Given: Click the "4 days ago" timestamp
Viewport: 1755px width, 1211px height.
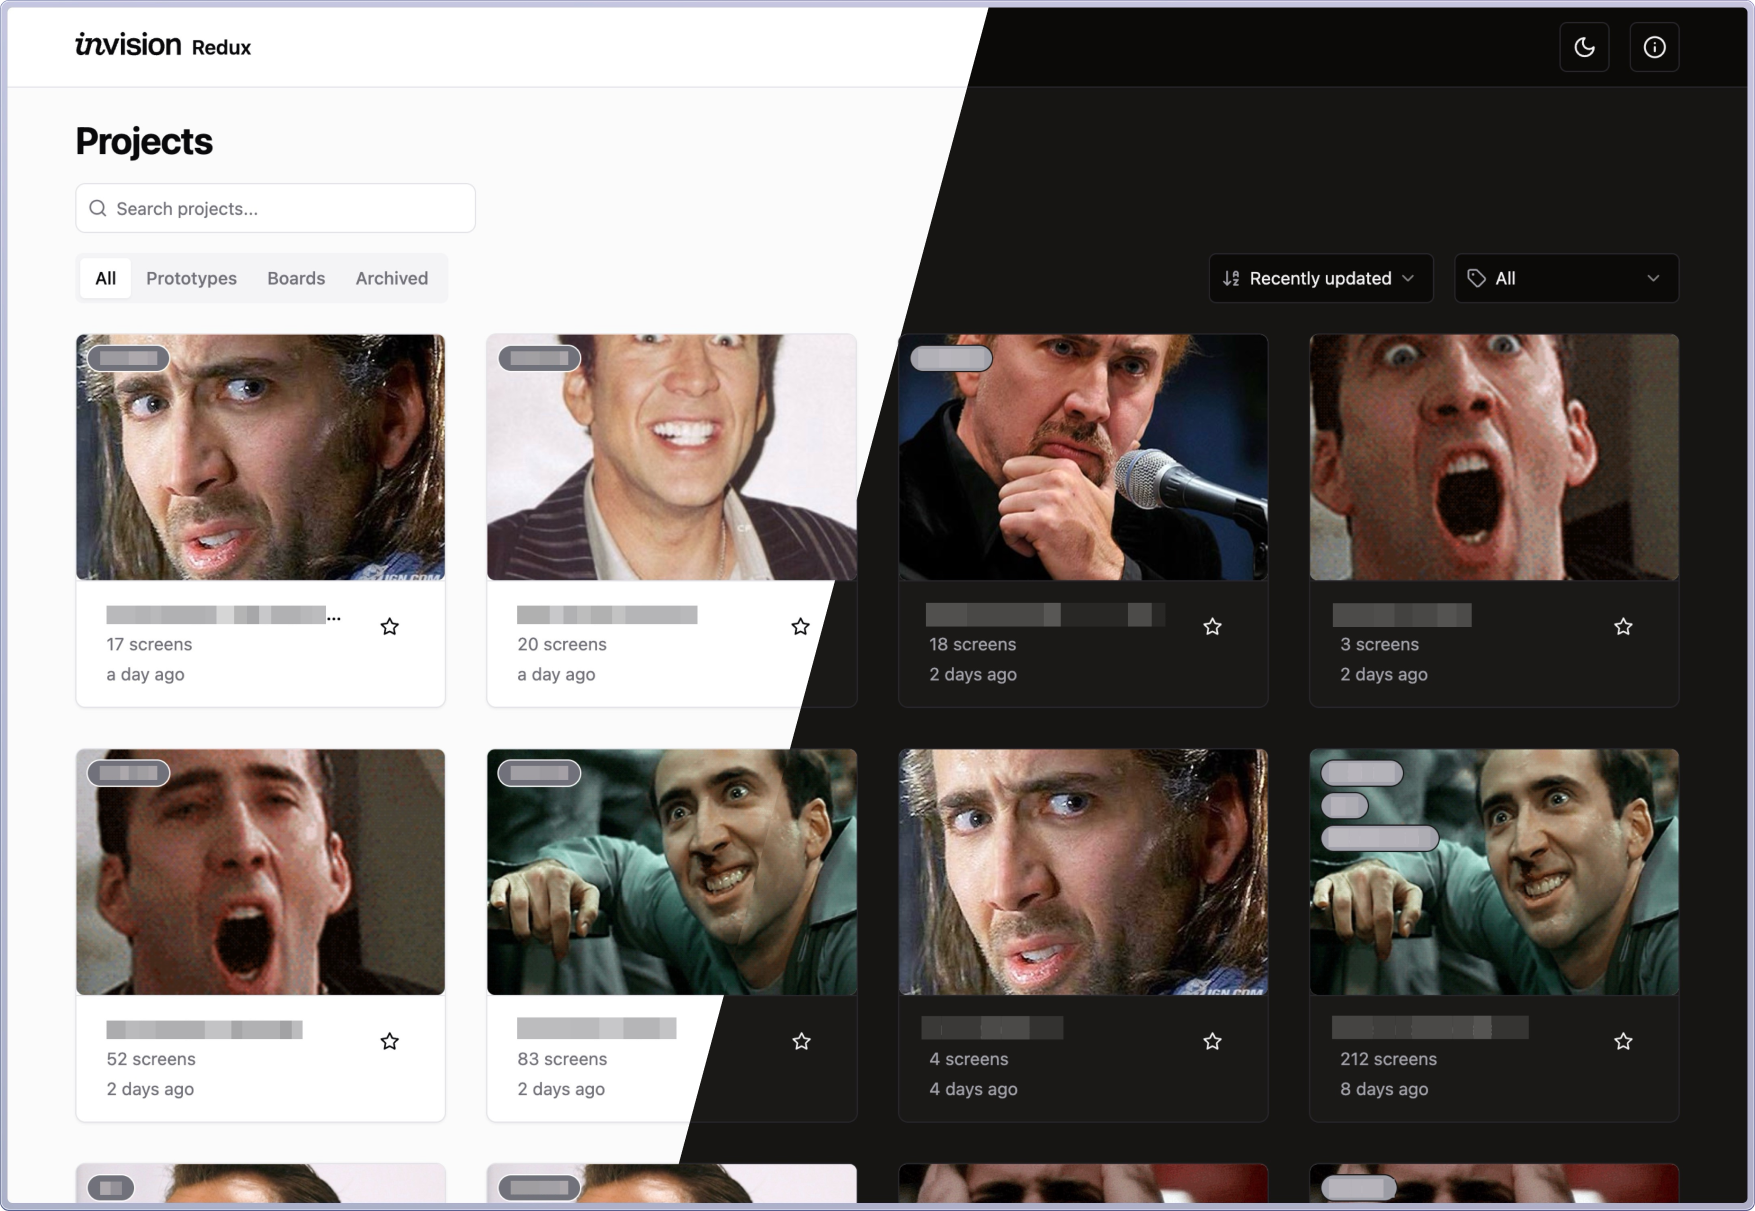Looking at the screenshot, I should click(973, 1089).
